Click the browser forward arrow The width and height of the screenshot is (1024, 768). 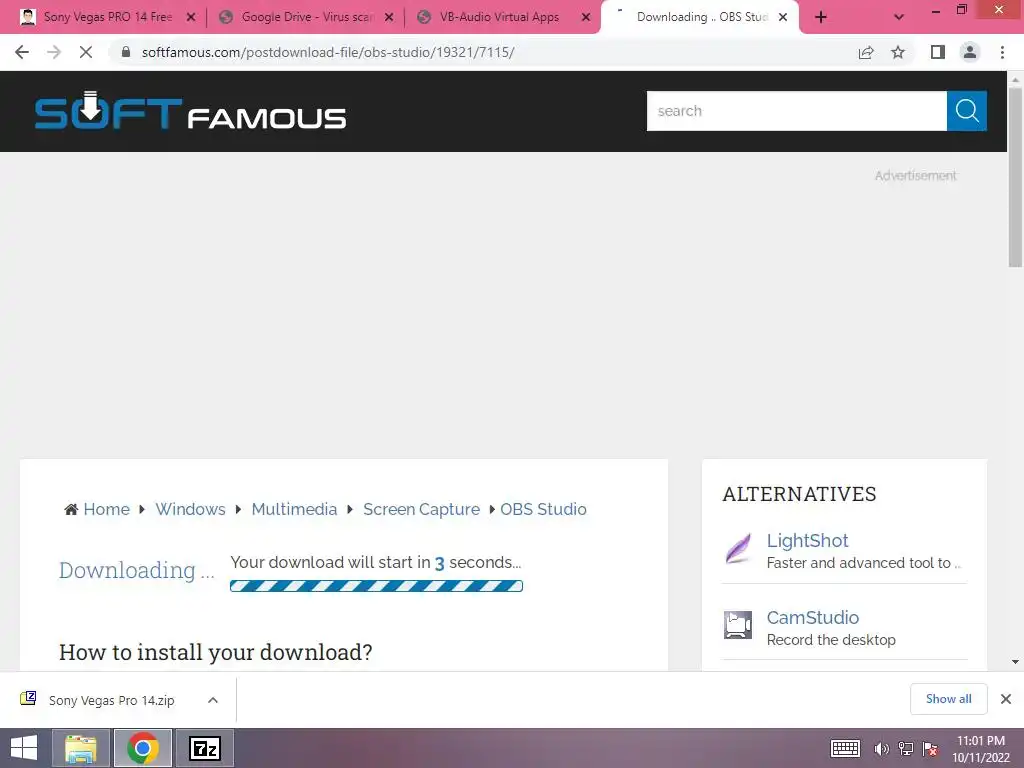point(54,52)
